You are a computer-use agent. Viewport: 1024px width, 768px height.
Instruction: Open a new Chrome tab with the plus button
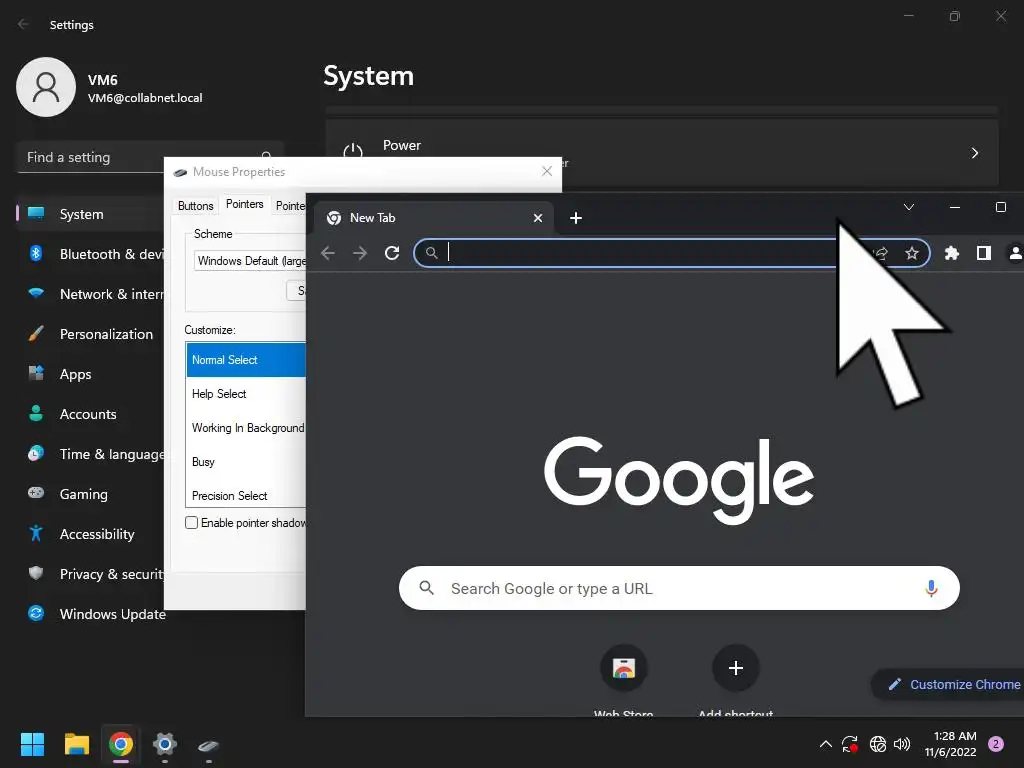click(575, 218)
